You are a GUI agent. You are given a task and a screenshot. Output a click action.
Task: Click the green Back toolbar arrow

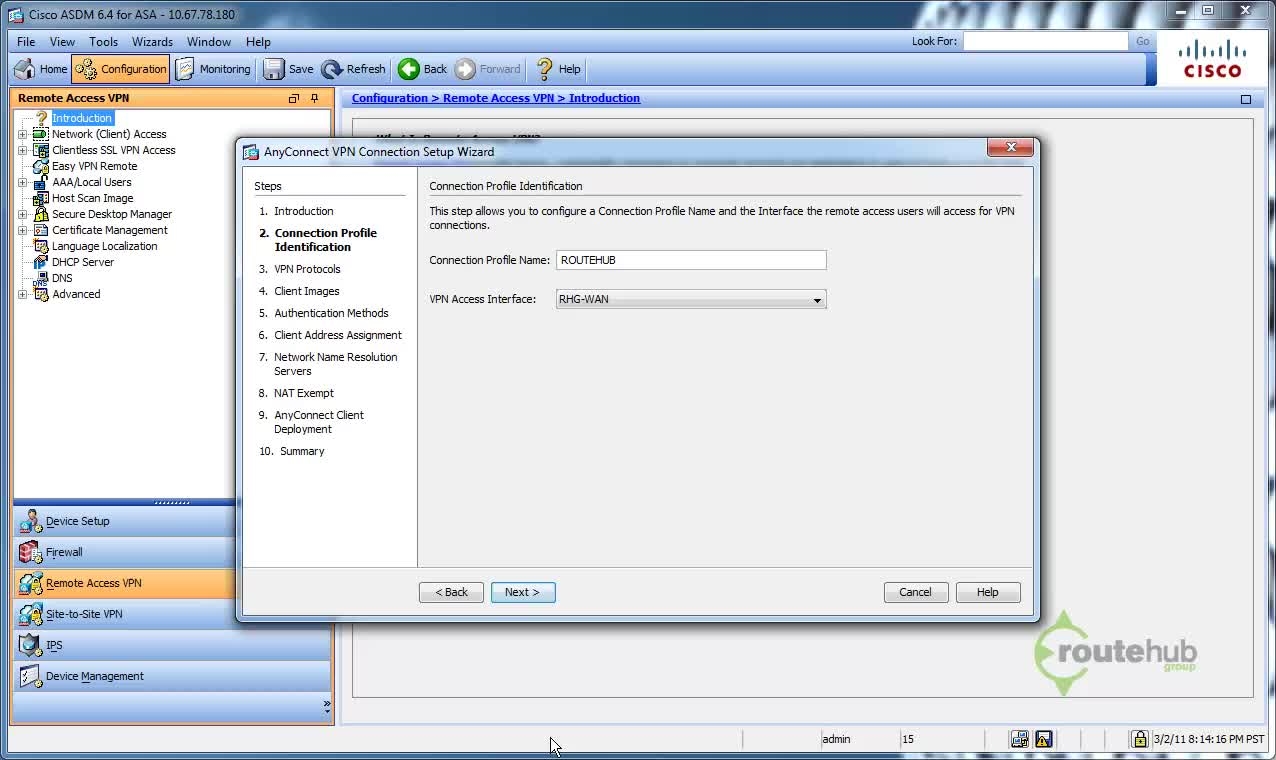(x=422, y=69)
